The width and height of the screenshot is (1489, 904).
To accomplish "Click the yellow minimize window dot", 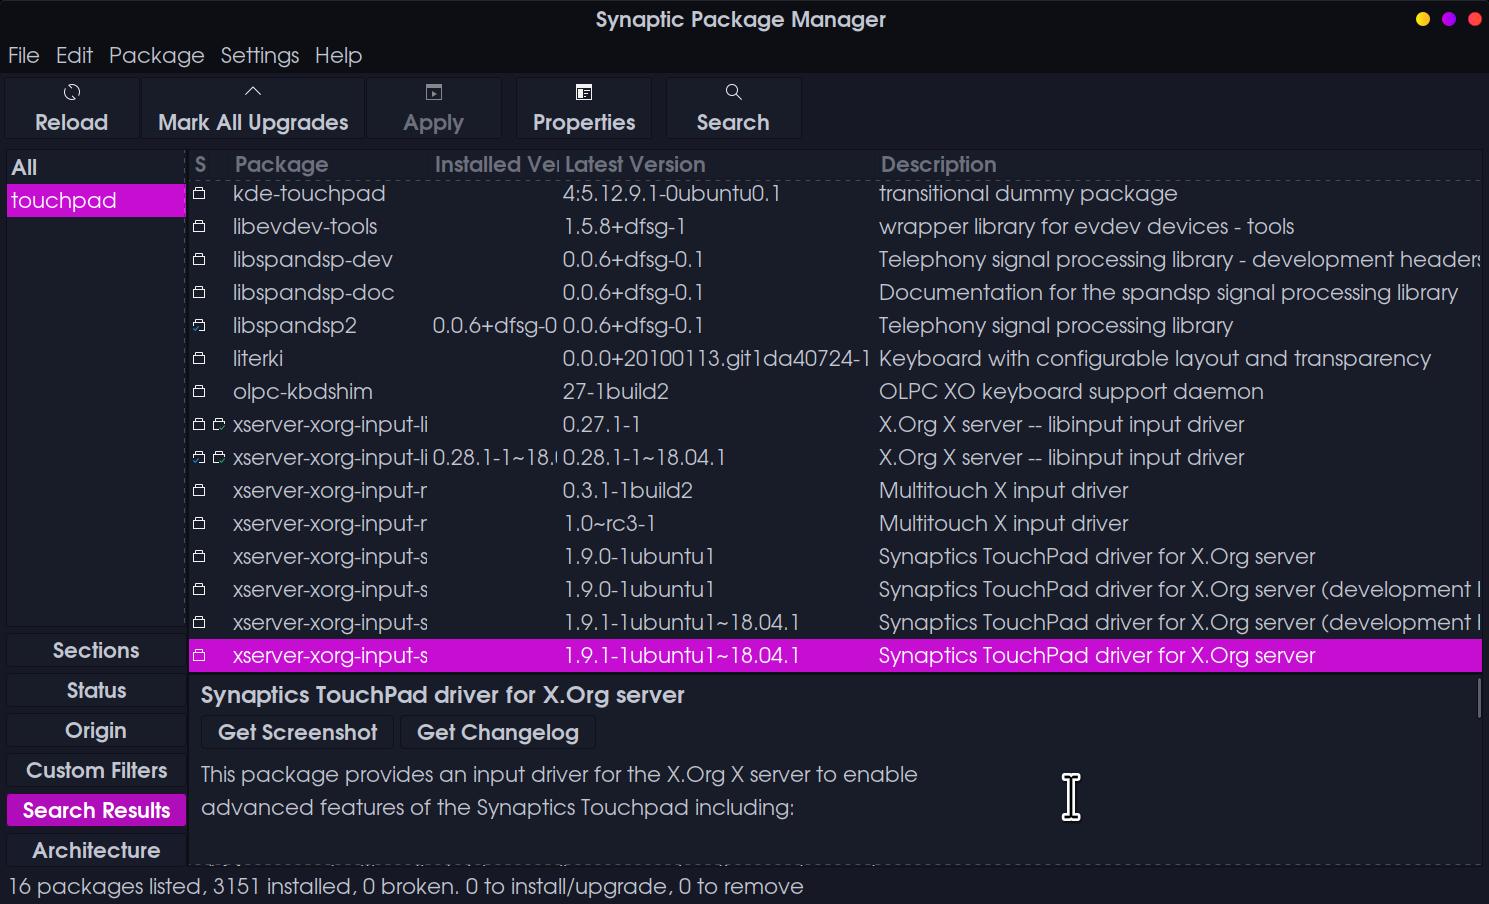I will (x=1422, y=19).
